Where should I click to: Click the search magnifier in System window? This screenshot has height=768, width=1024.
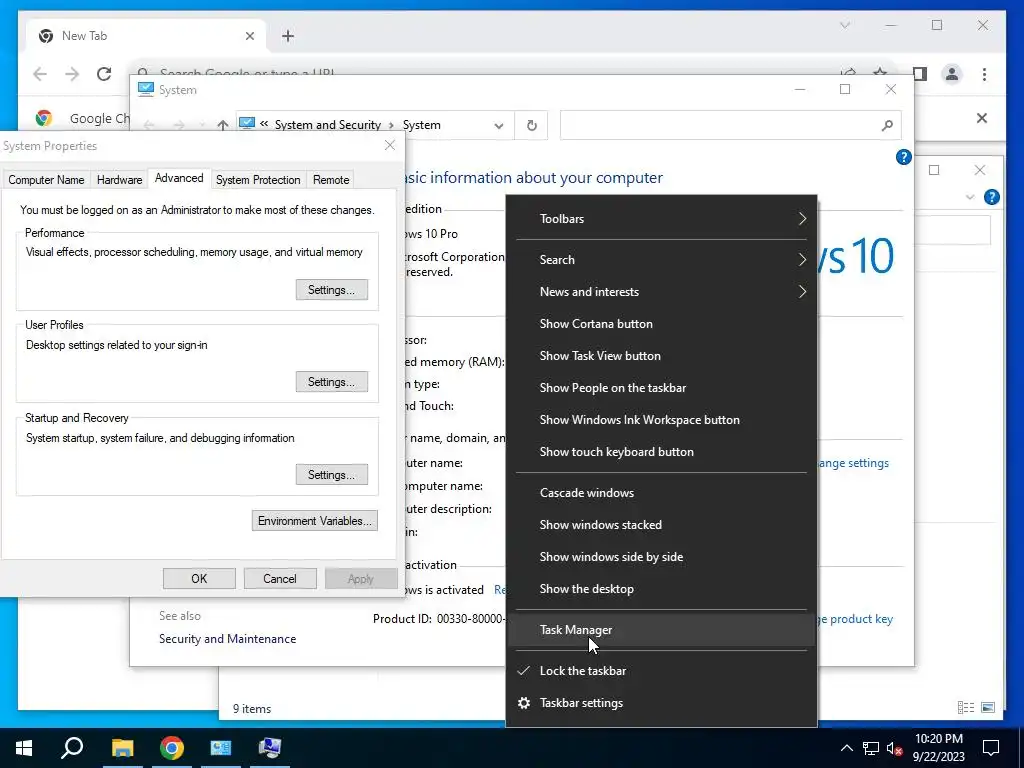887,125
